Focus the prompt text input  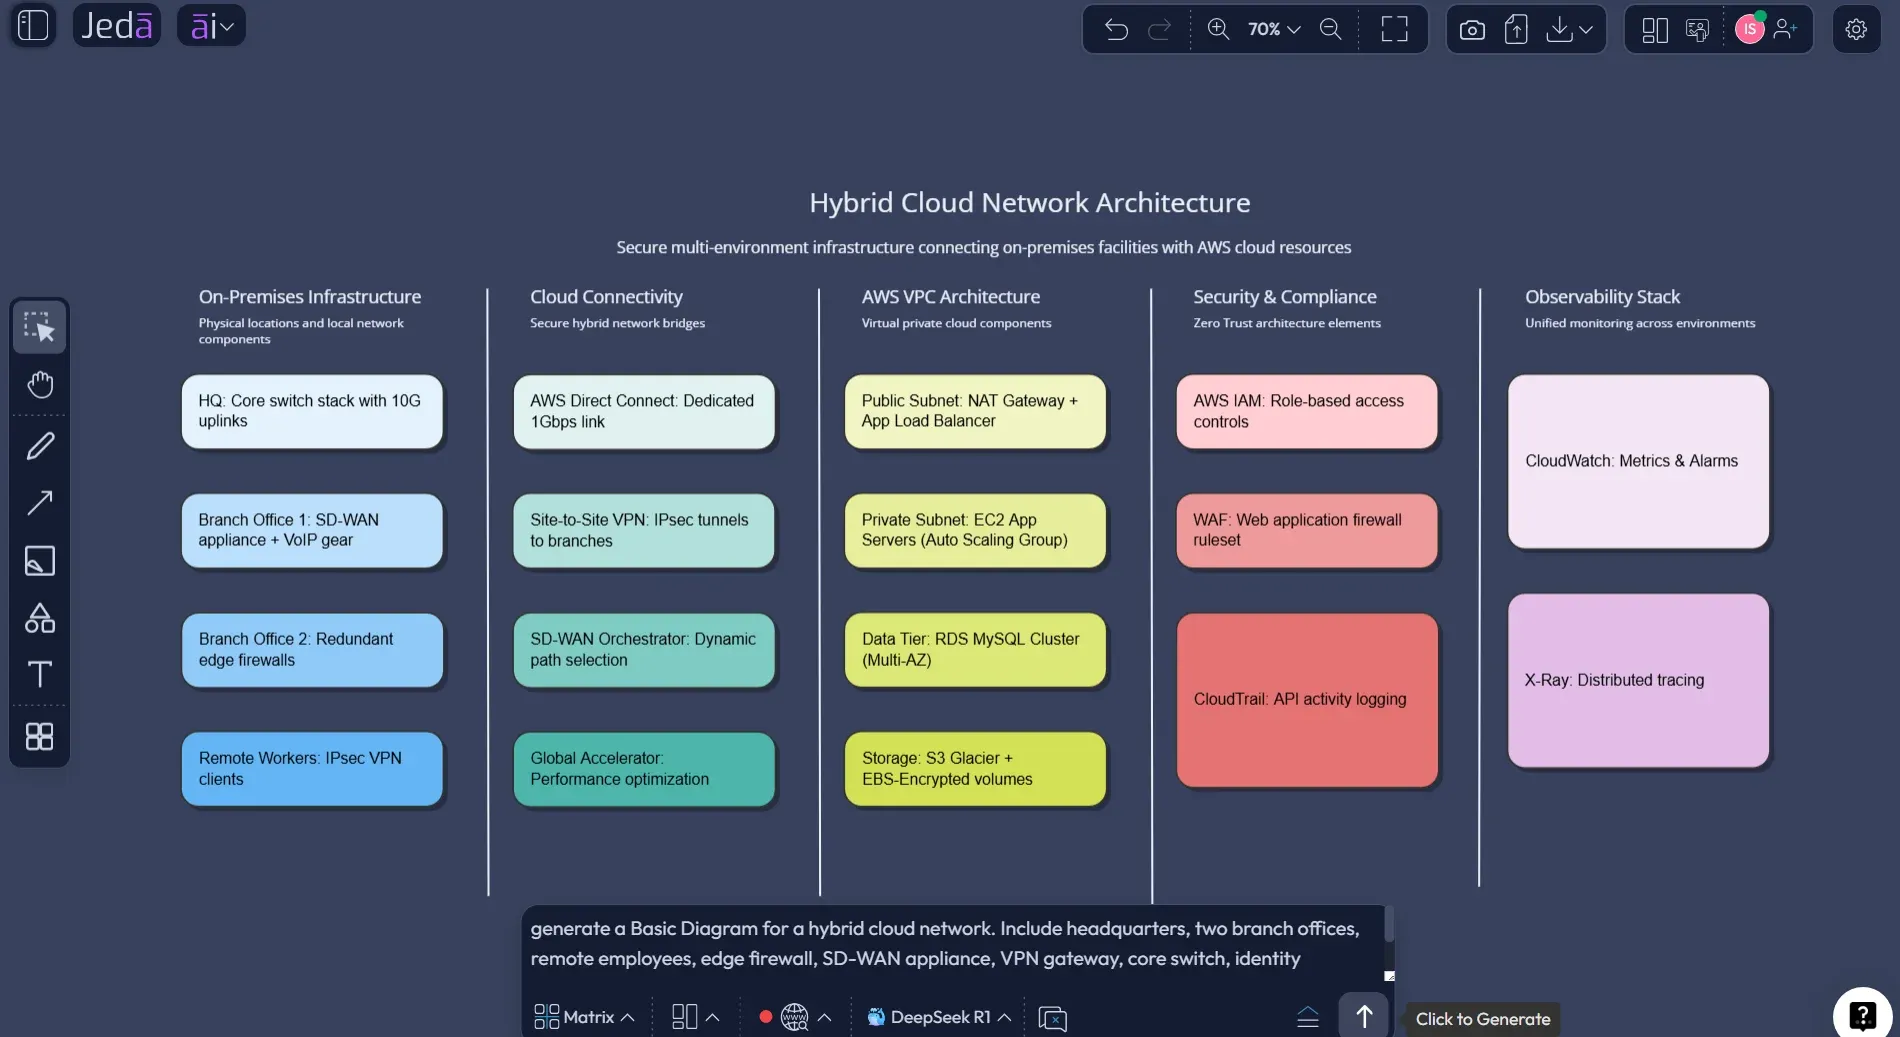[952, 943]
